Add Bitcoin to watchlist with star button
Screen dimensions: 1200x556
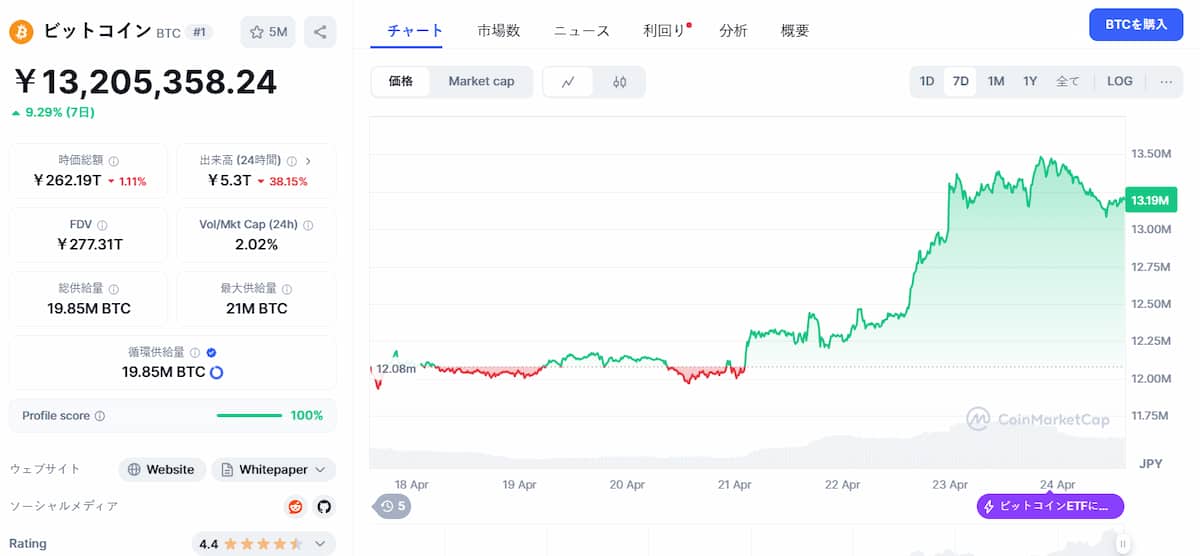point(267,32)
